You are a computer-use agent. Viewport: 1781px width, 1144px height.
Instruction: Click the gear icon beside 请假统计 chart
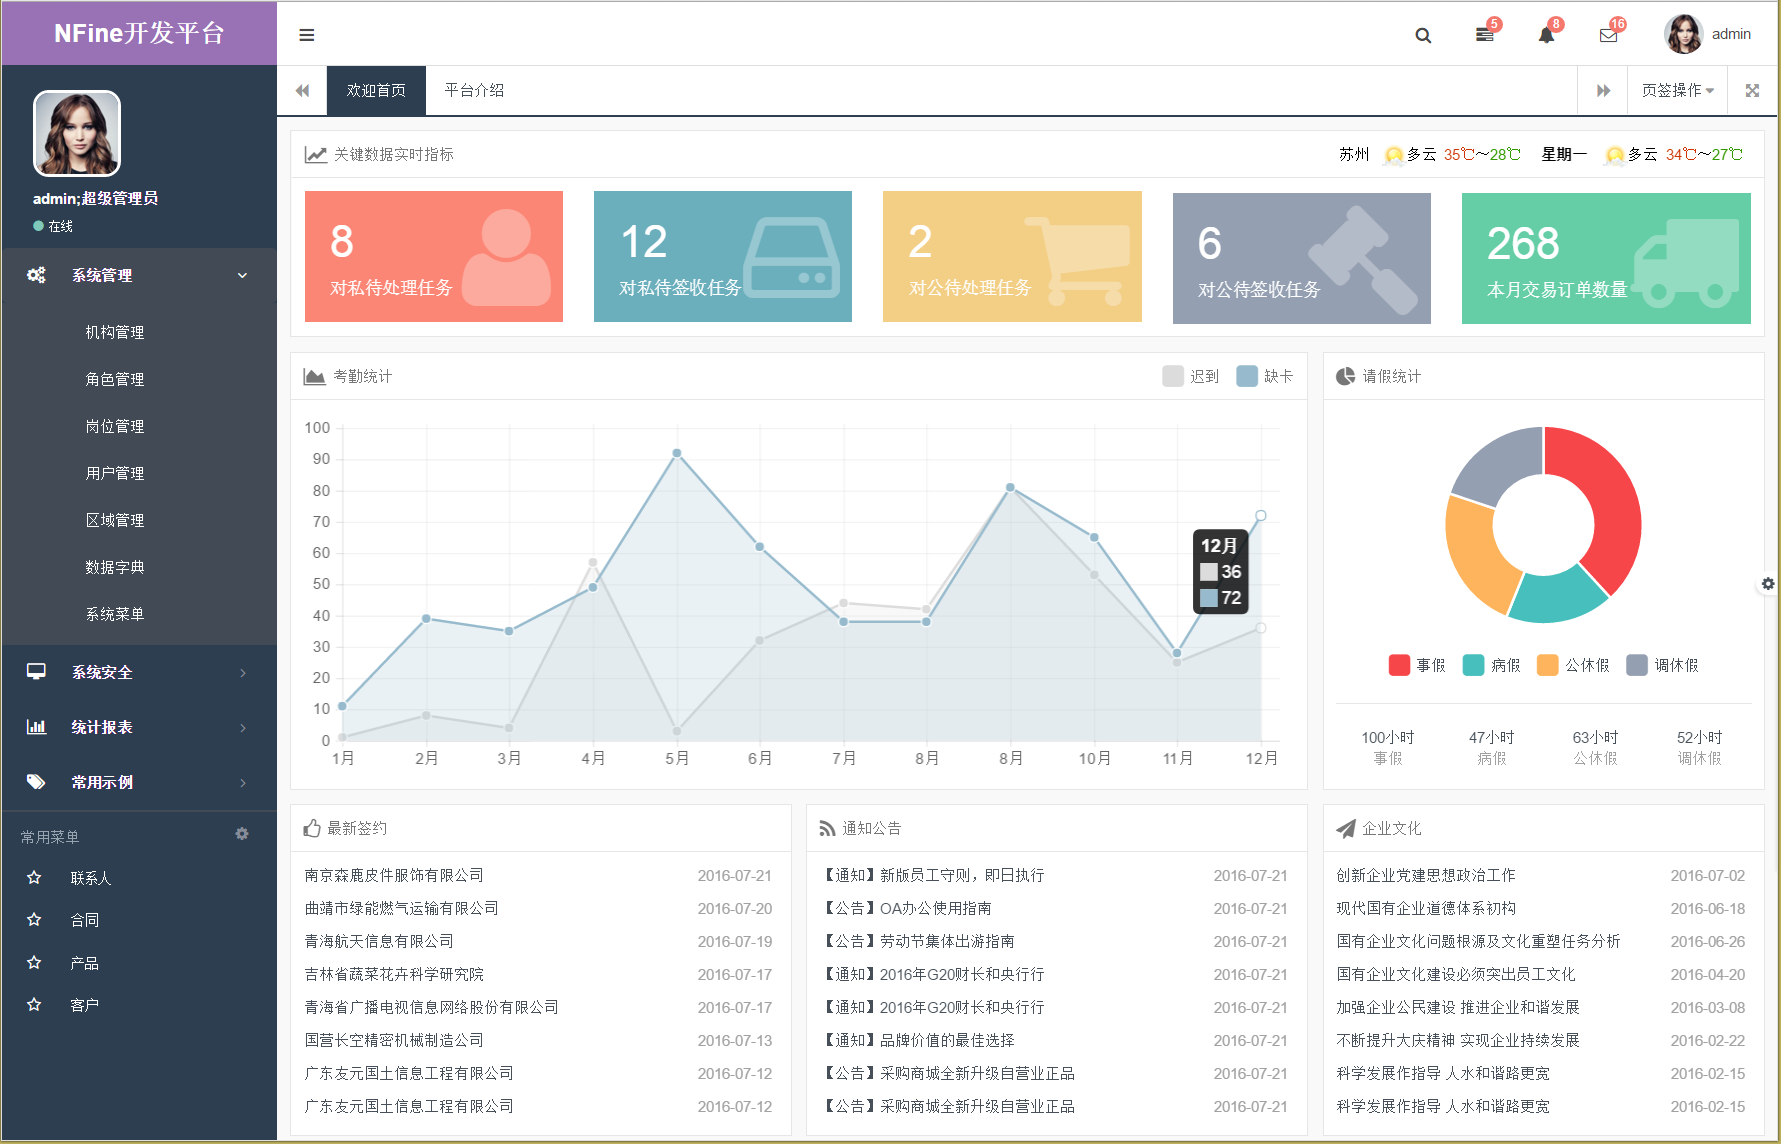(1768, 583)
